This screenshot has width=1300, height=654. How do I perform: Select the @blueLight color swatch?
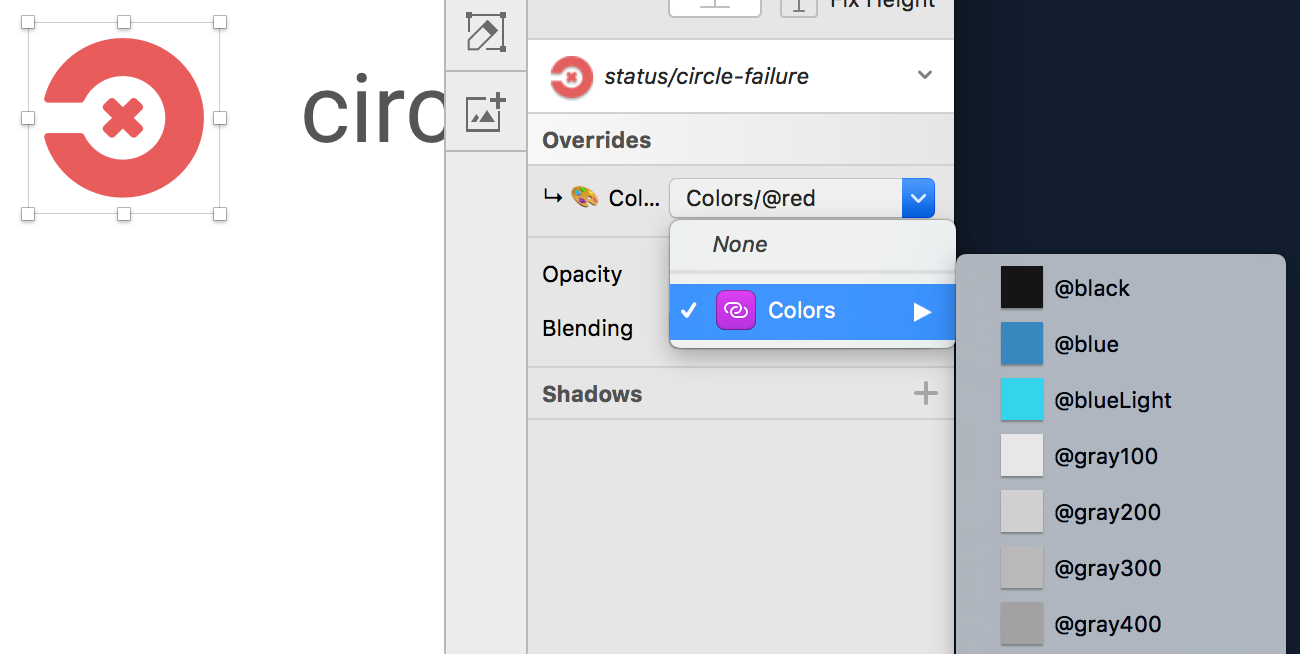(1020, 399)
